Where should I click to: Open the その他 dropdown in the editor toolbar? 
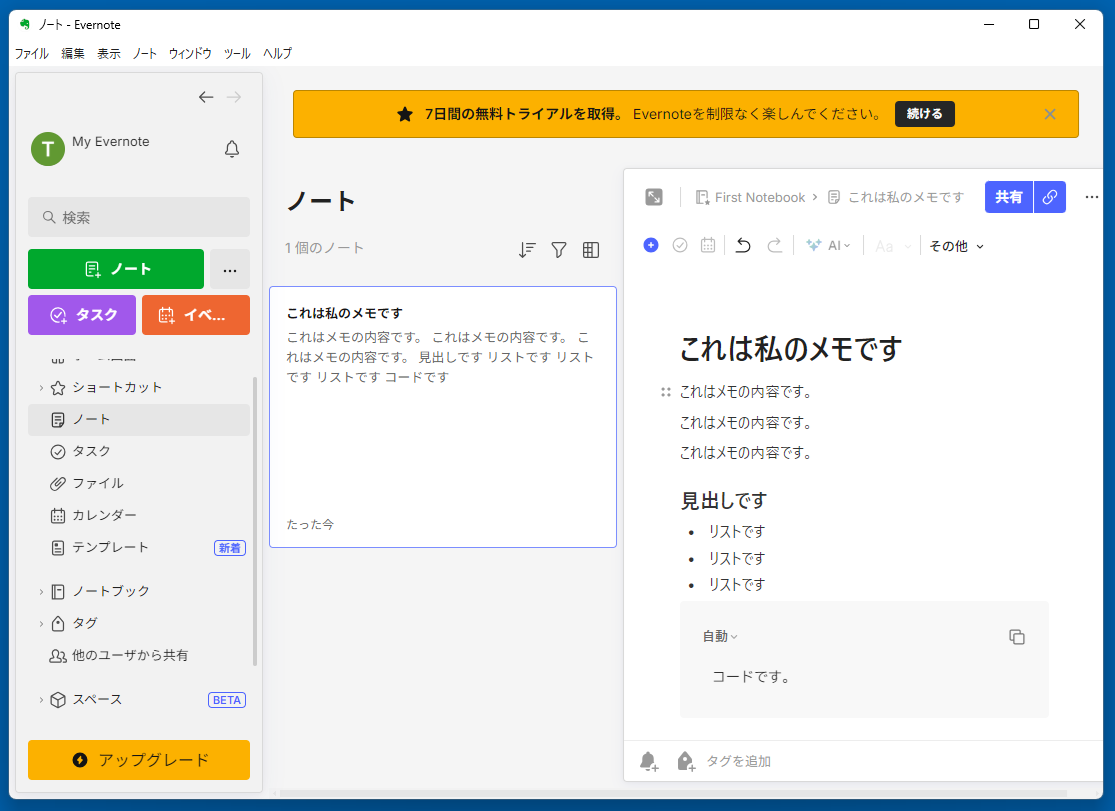957,246
